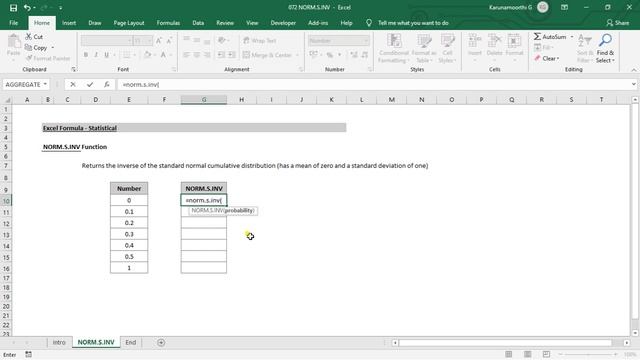This screenshot has width=640, height=360.
Task: Toggle Bold formatting
Action: (86, 55)
